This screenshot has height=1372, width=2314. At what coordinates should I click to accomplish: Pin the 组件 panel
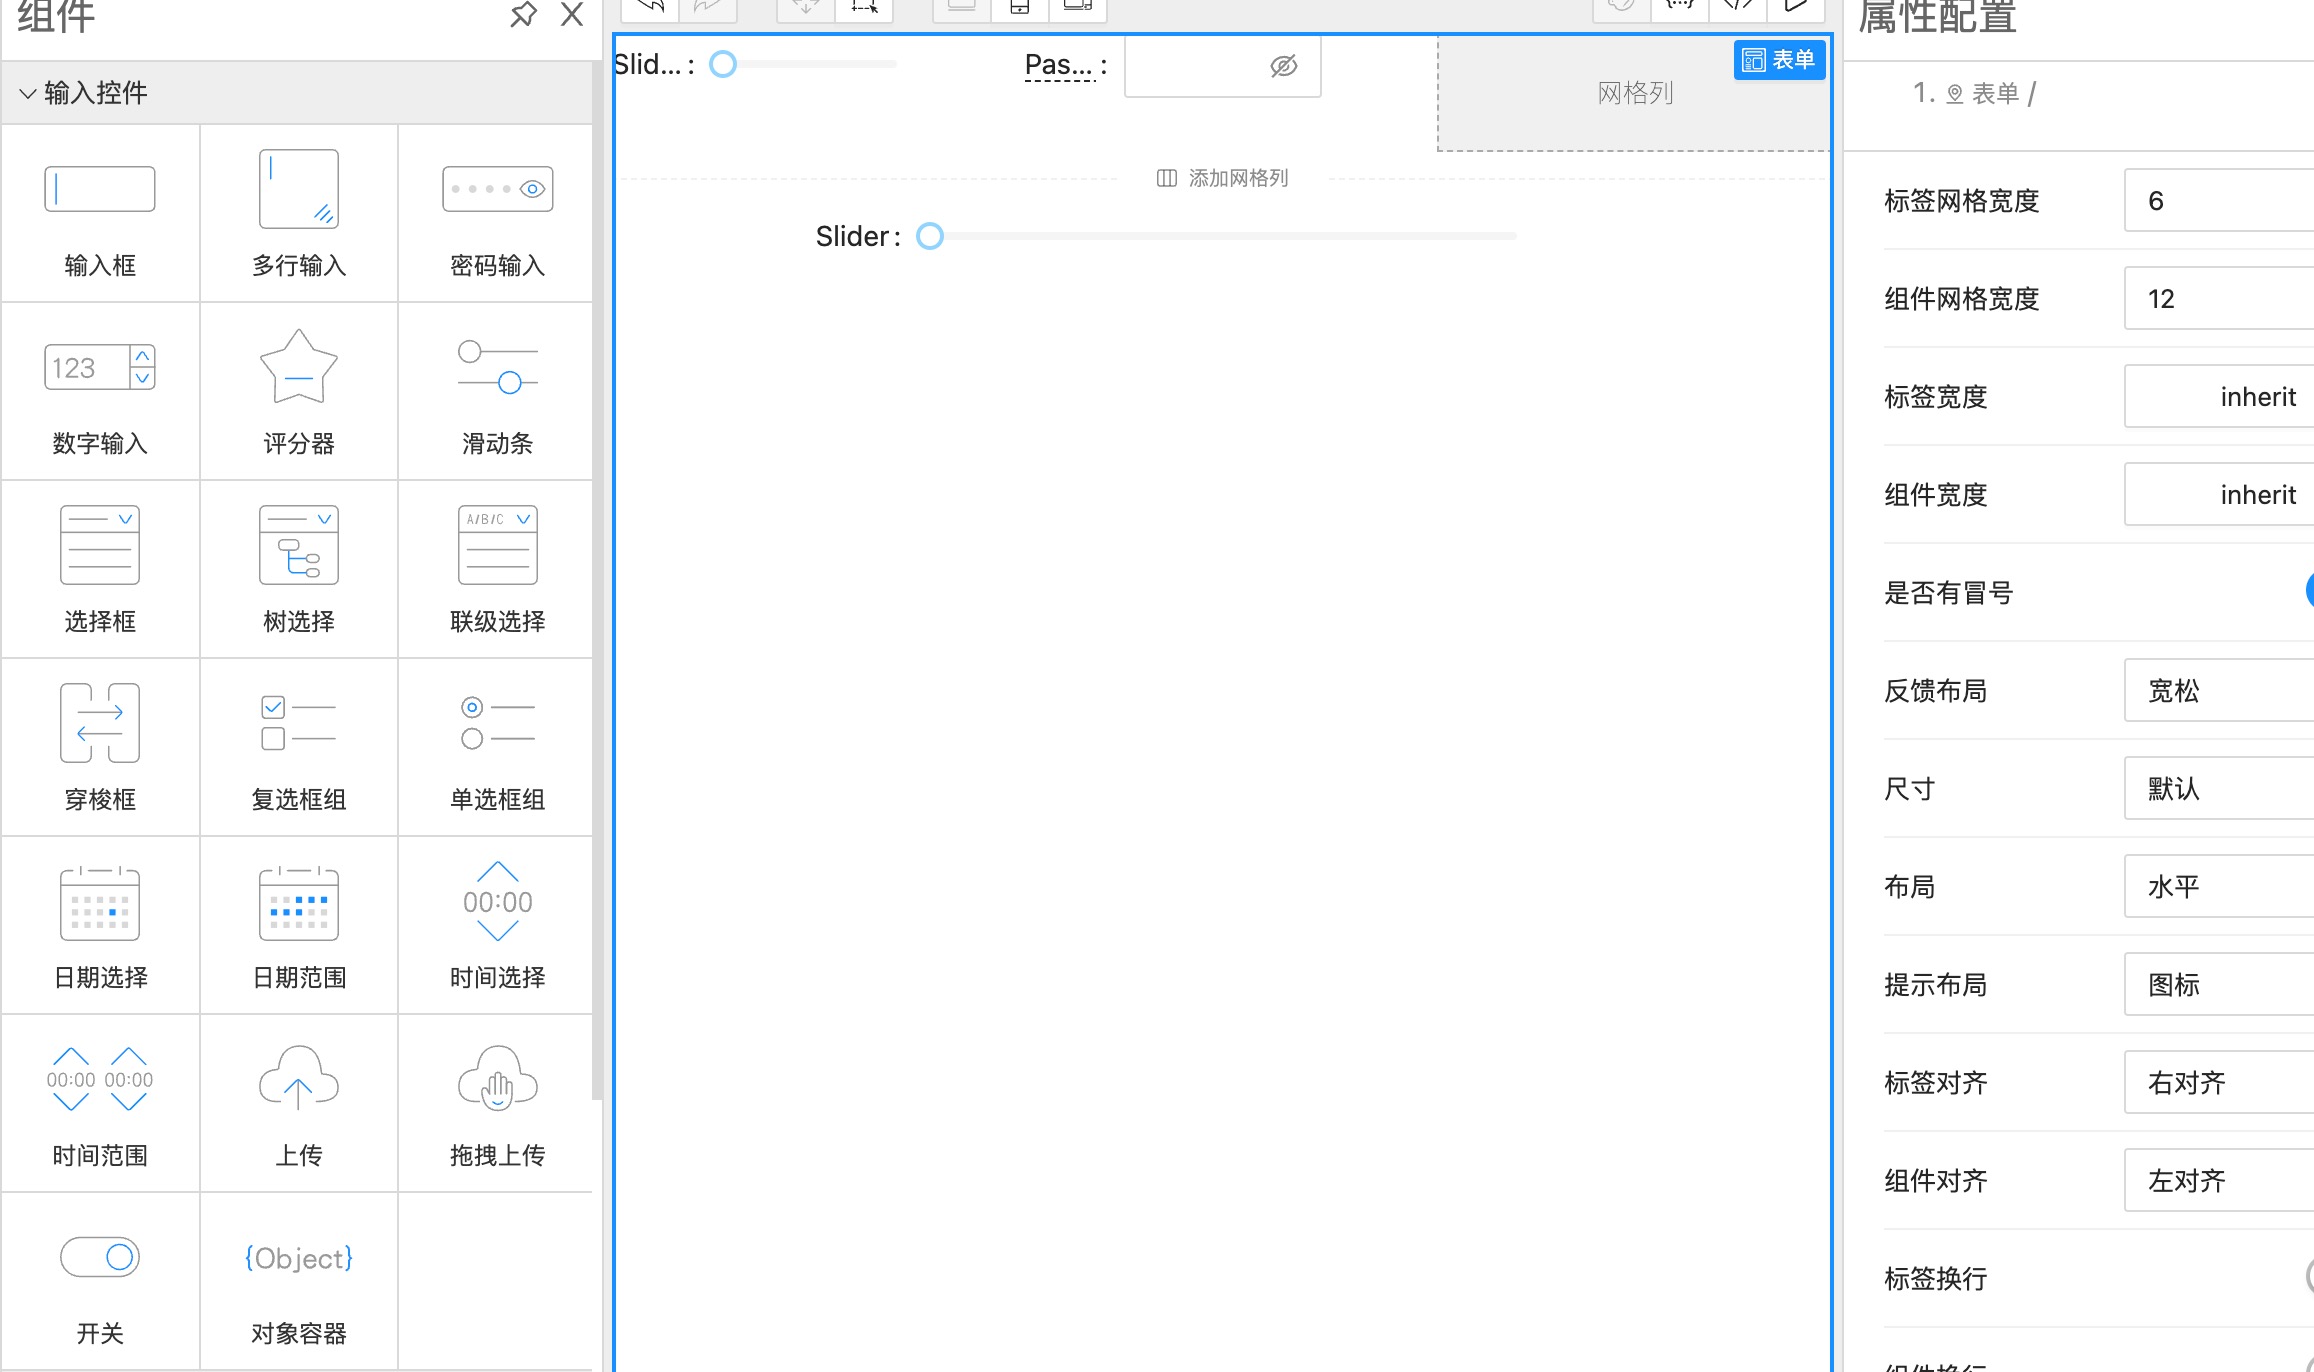pyautogui.click(x=523, y=15)
